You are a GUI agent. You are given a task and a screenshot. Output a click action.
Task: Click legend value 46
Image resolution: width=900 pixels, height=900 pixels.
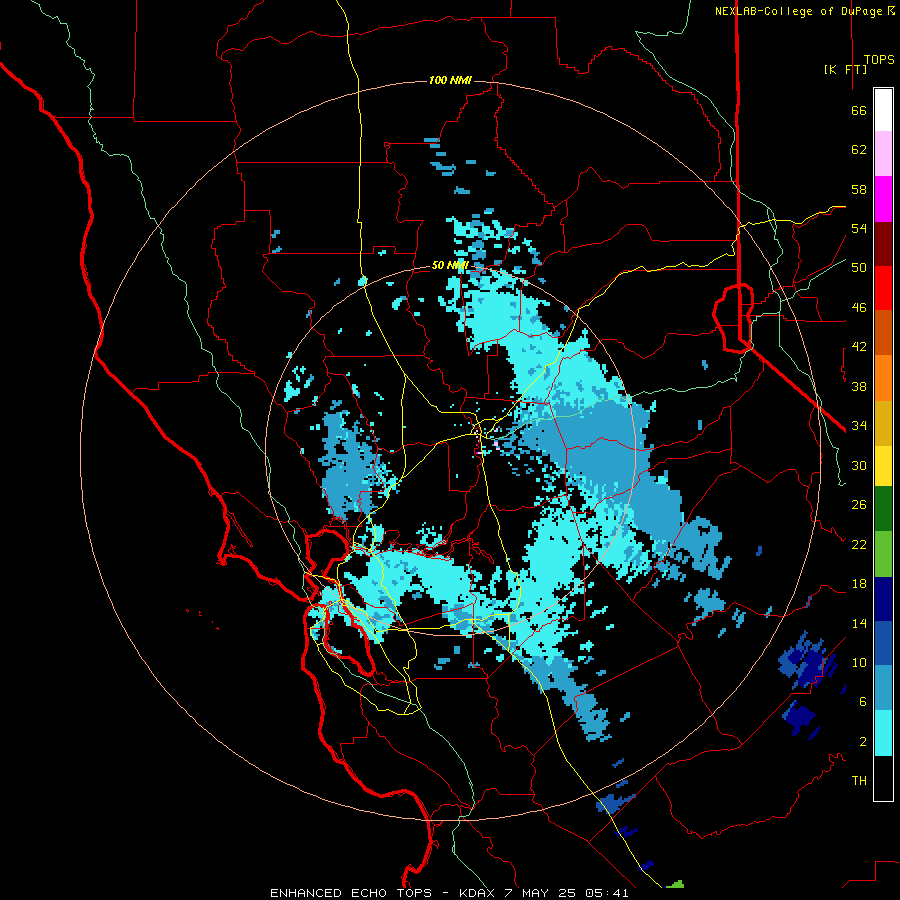(859, 308)
